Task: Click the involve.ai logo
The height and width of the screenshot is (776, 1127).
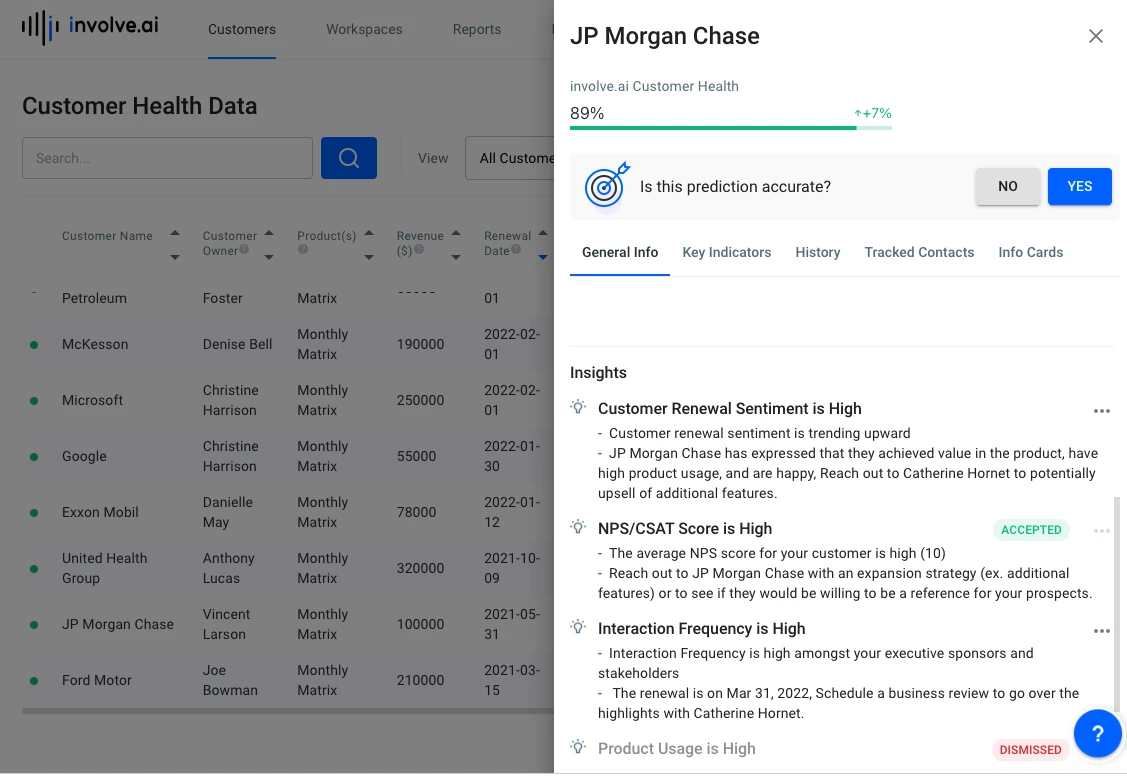Action: pyautogui.click(x=90, y=27)
